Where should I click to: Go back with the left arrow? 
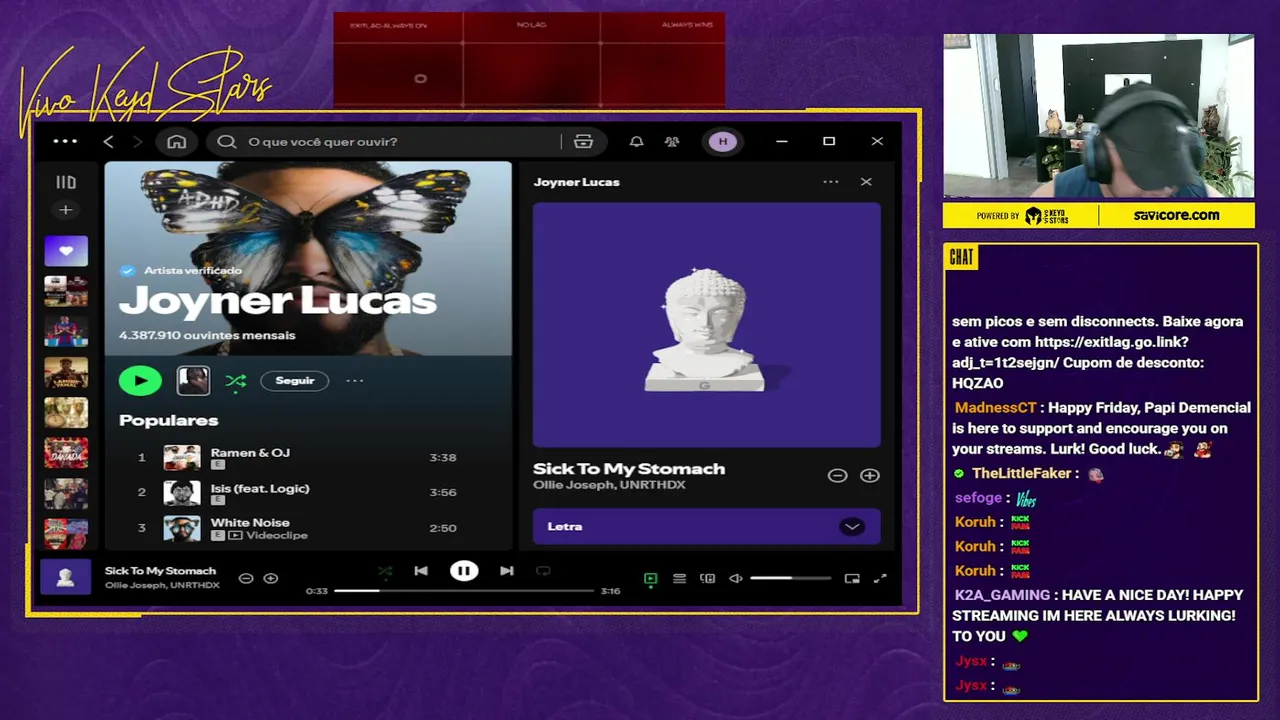(x=108, y=142)
